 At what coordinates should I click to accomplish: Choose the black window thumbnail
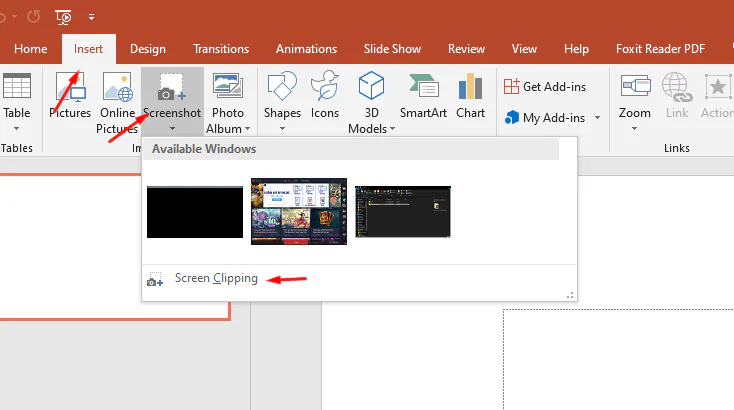click(195, 212)
